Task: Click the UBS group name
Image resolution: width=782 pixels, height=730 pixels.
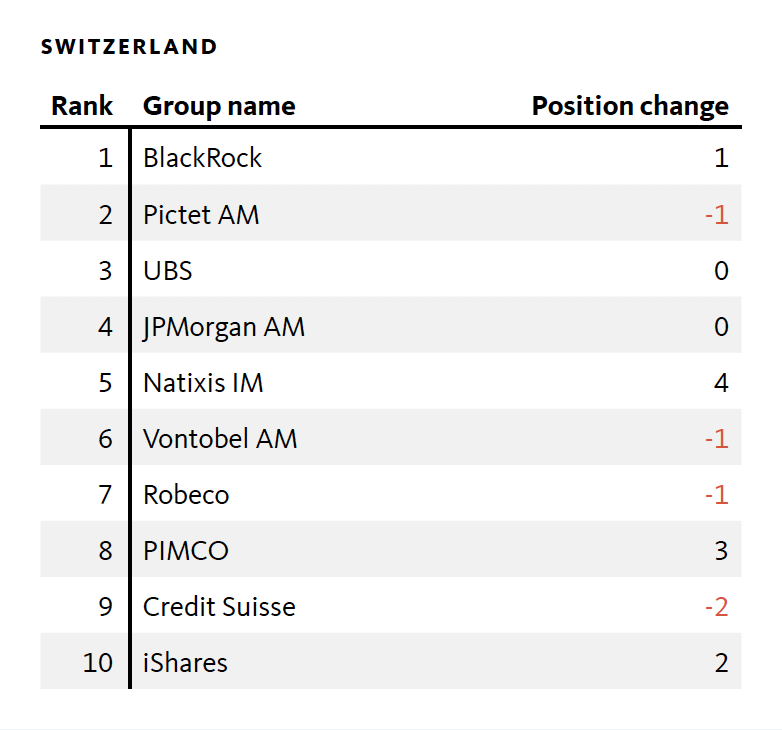Action: pos(168,270)
